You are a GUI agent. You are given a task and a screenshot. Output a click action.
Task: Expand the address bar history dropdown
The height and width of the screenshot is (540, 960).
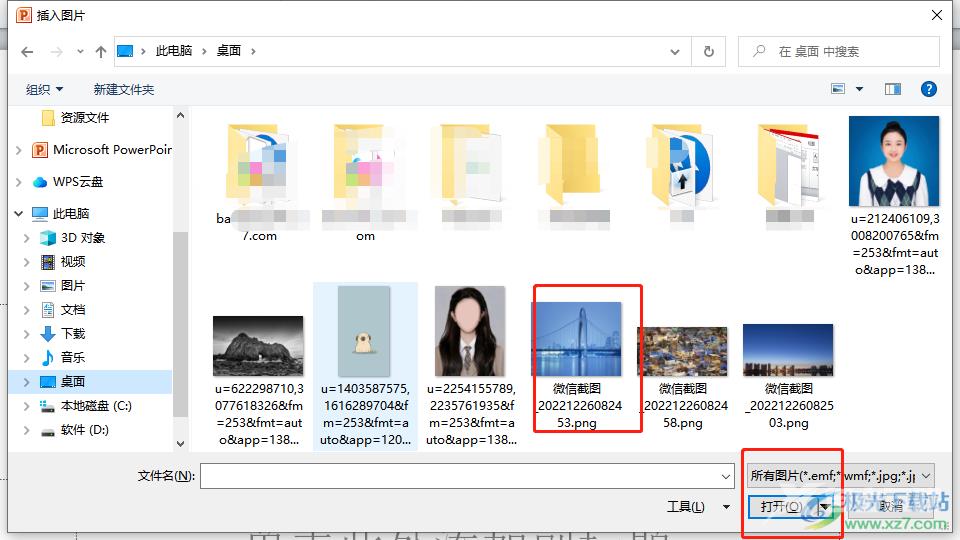click(x=675, y=51)
